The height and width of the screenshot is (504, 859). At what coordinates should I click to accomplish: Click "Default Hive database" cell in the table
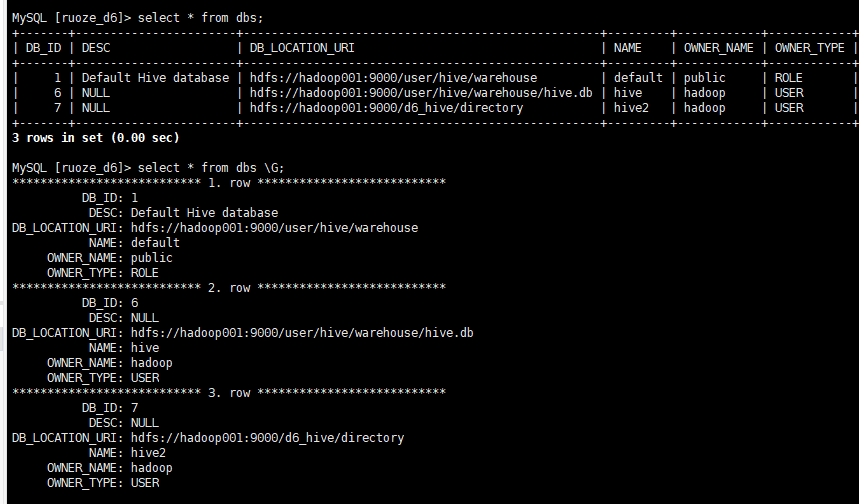tap(156, 77)
